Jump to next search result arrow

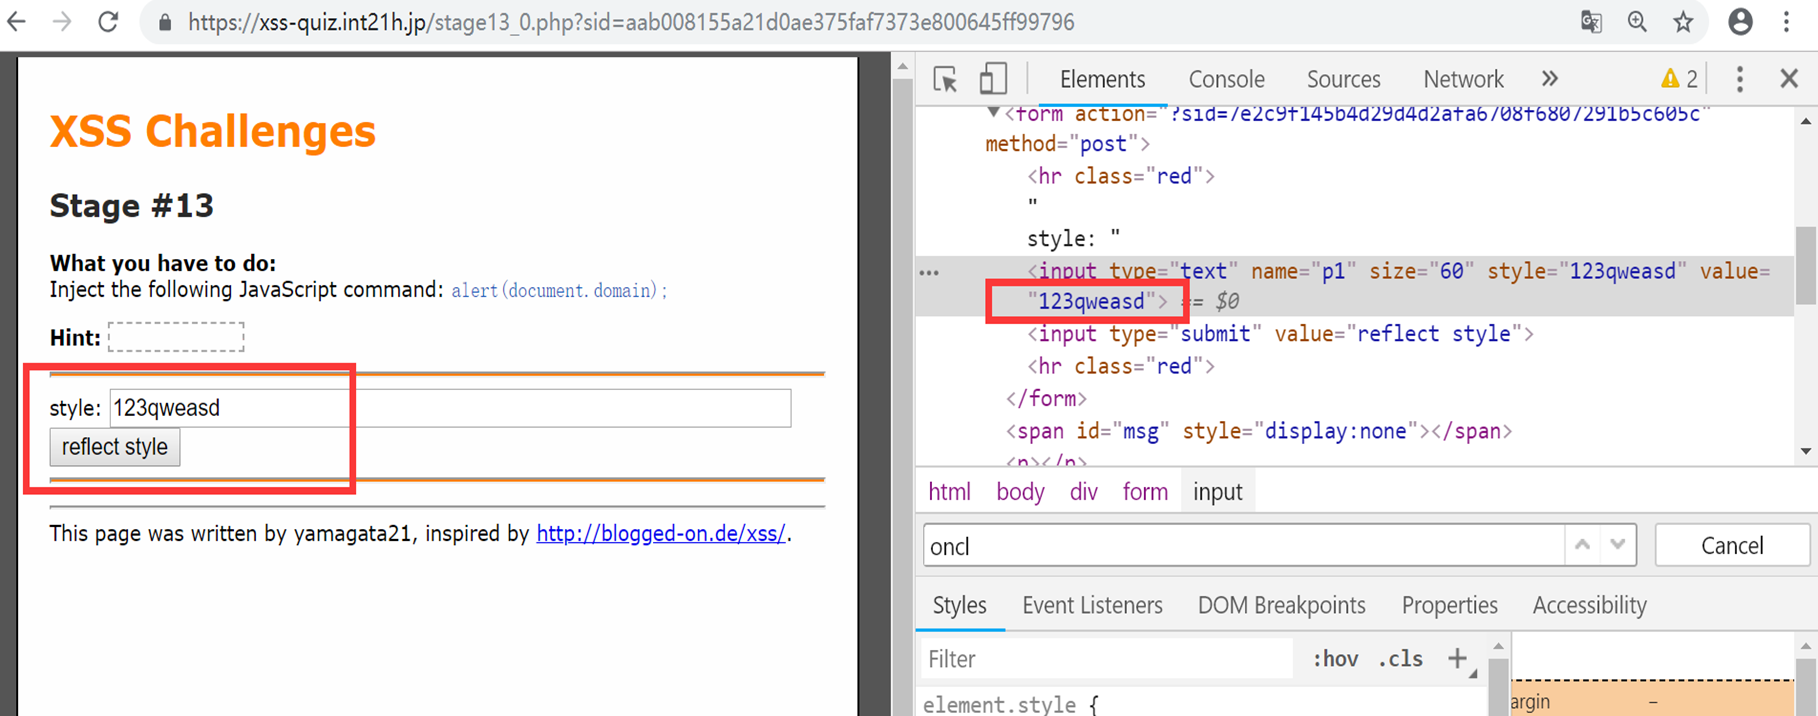click(x=1617, y=545)
